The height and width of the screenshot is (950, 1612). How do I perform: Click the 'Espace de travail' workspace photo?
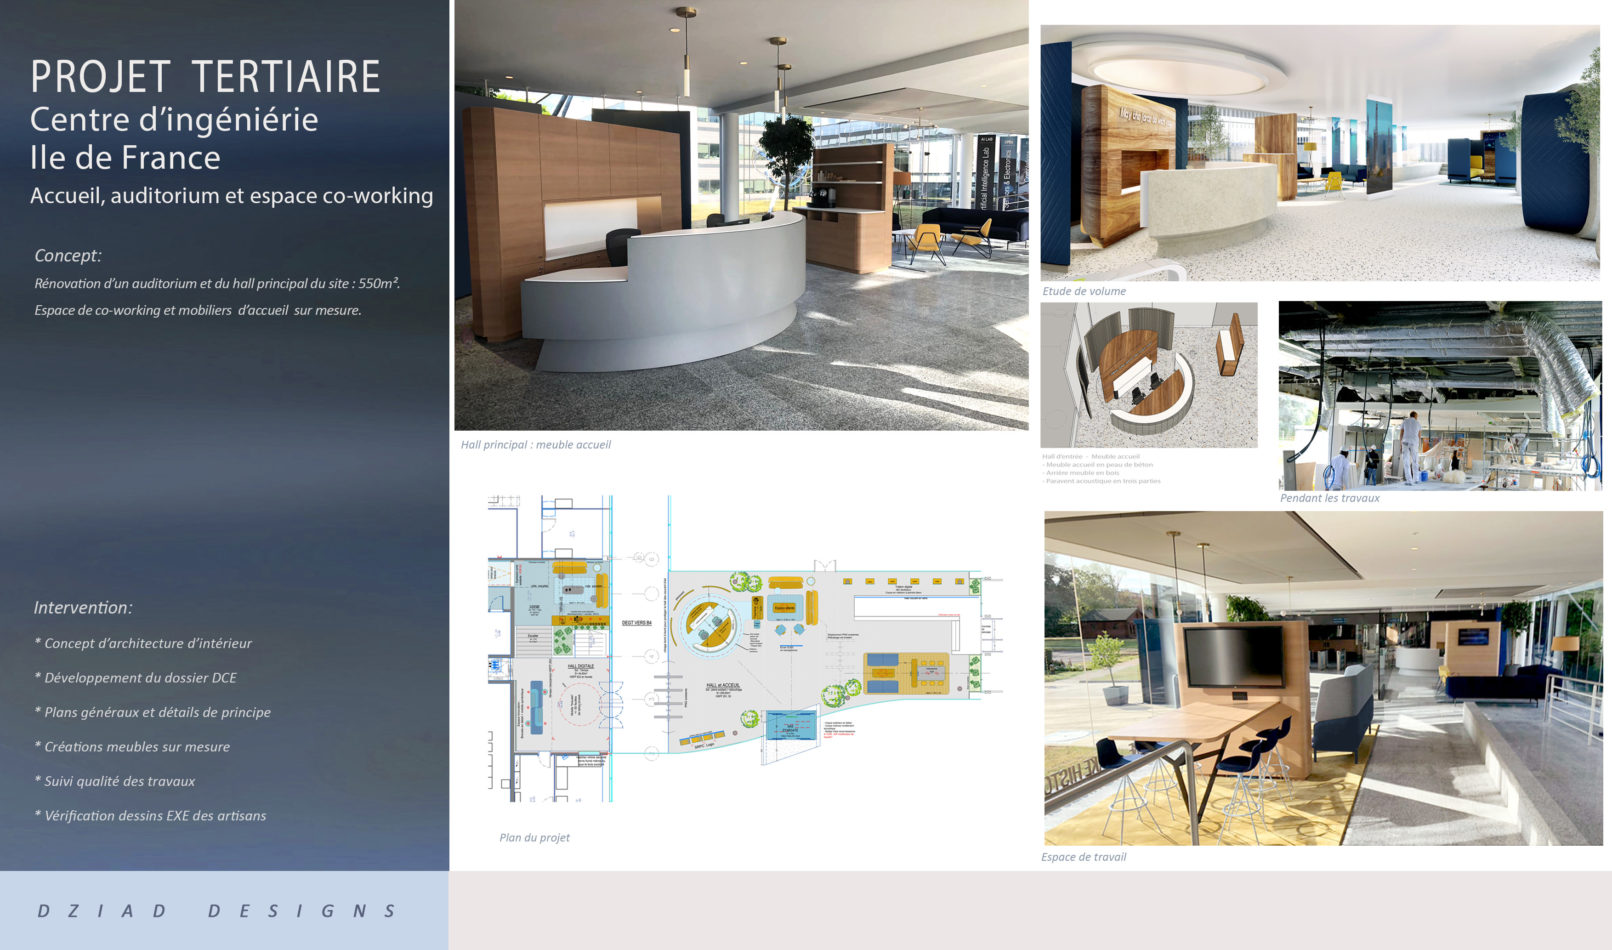point(1322,679)
